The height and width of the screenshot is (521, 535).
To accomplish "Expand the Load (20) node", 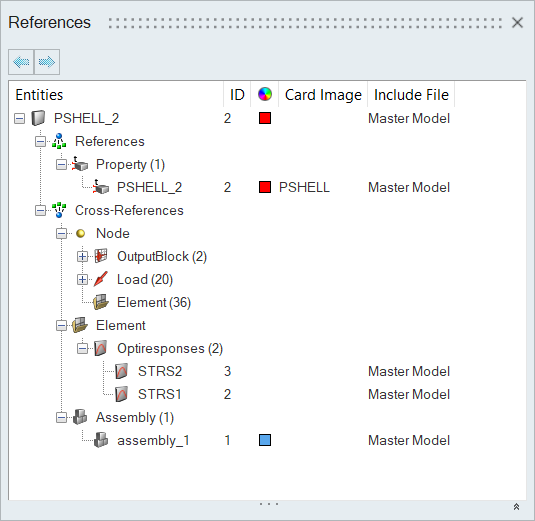I will 82,279.
